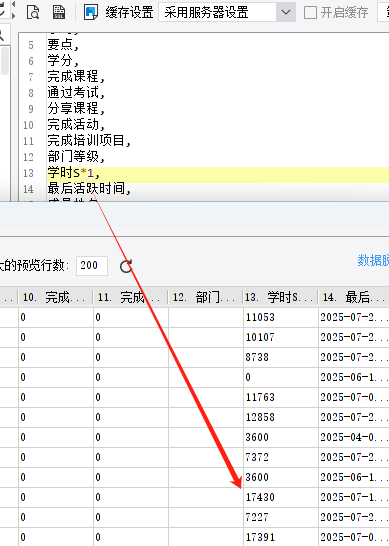Click cell value 7372

[x=257, y=457]
